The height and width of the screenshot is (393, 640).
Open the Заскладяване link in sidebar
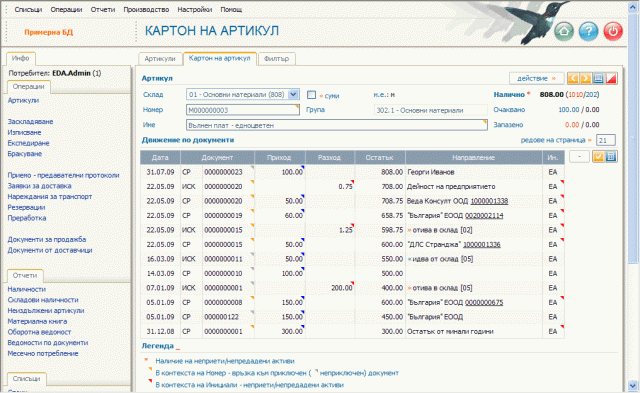click(30, 122)
